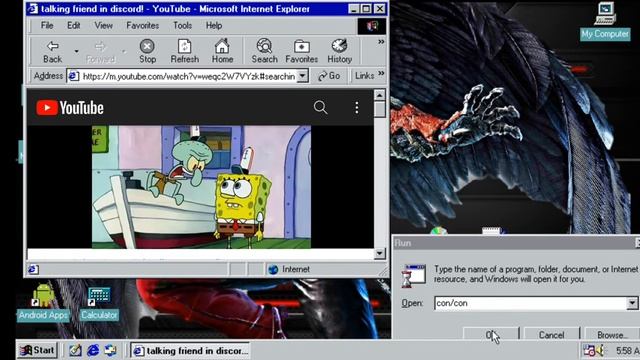Screen dimensions: 640x360
Task: Click the volume speaker tray icon
Action: [x=600, y=350]
